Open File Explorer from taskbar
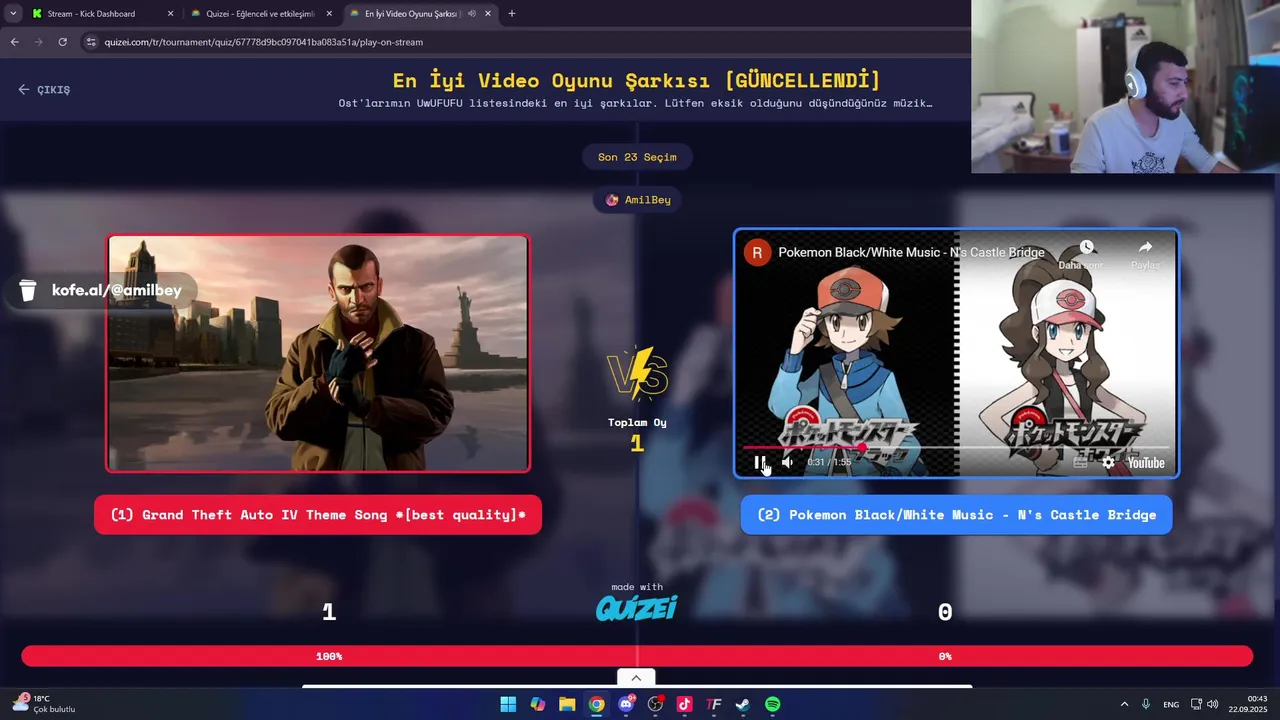Screen dimensions: 1280x720 click(567, 704)
